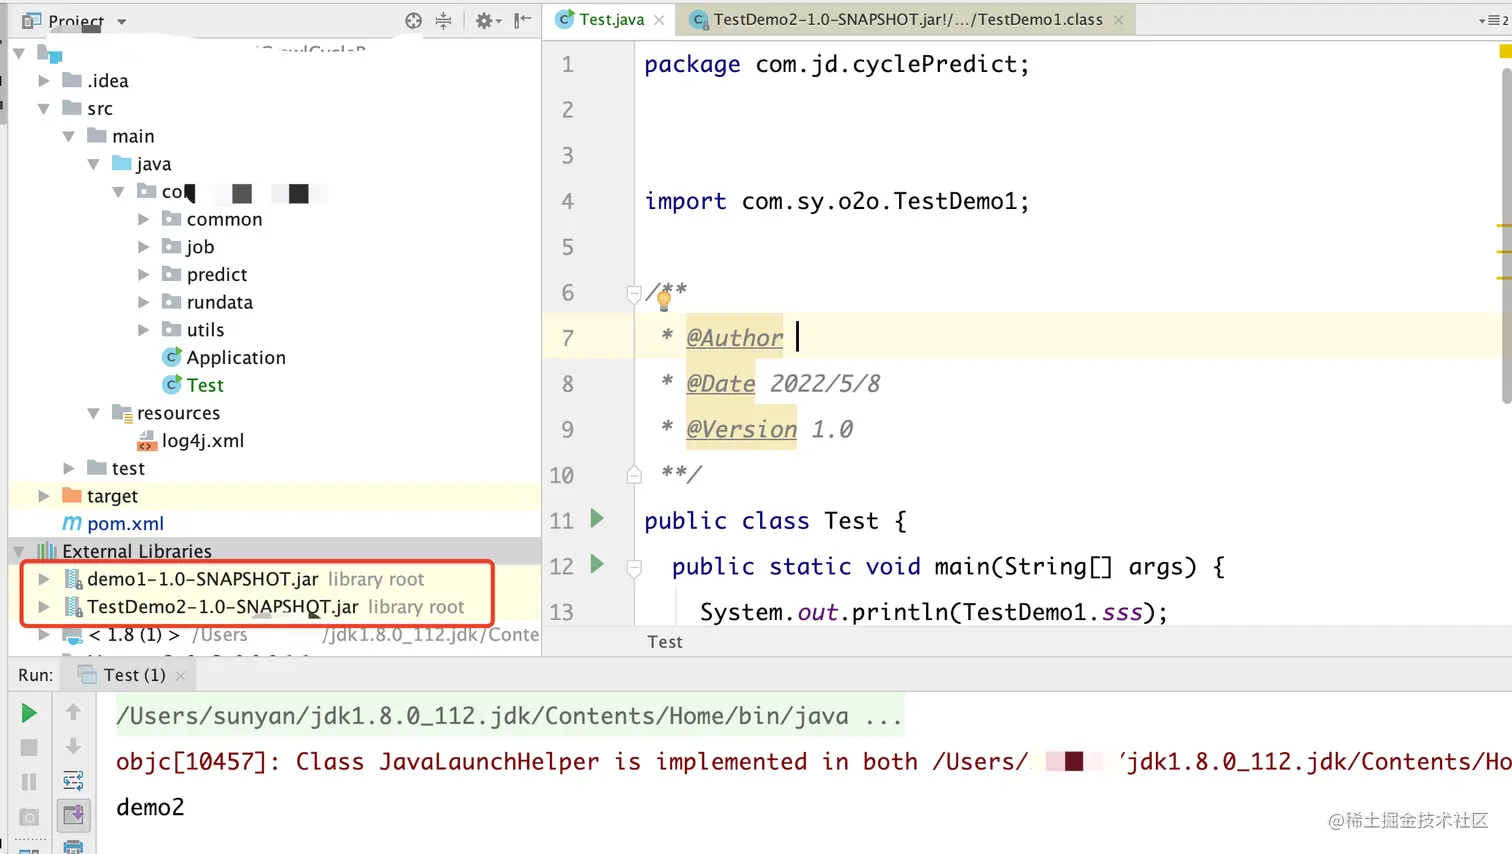Pause output in the Run panel
Viewport: 1512px width, 854px height.
pos(29,781)
